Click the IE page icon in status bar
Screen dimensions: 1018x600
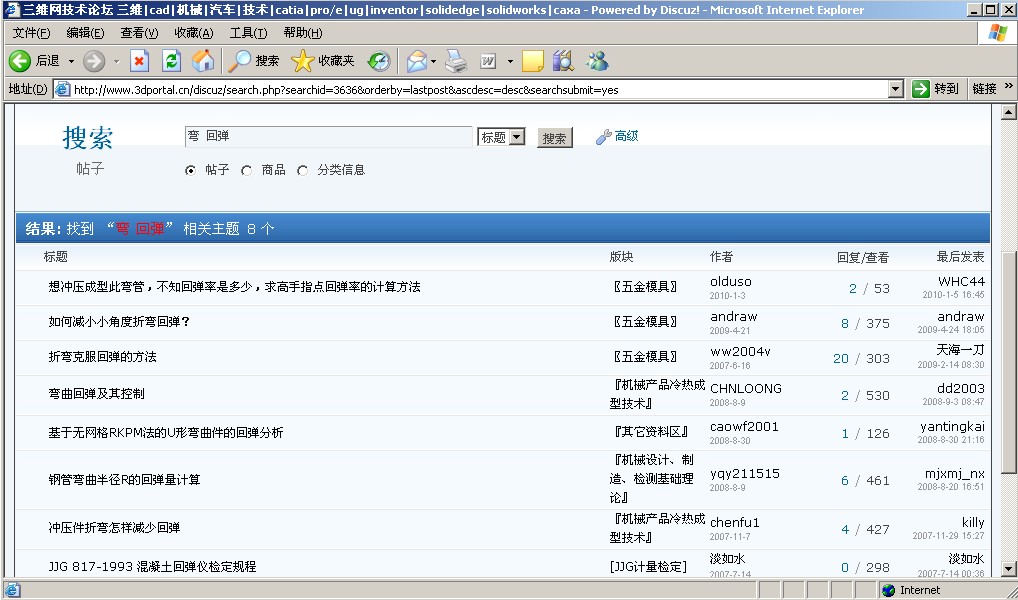pos(12,590)
